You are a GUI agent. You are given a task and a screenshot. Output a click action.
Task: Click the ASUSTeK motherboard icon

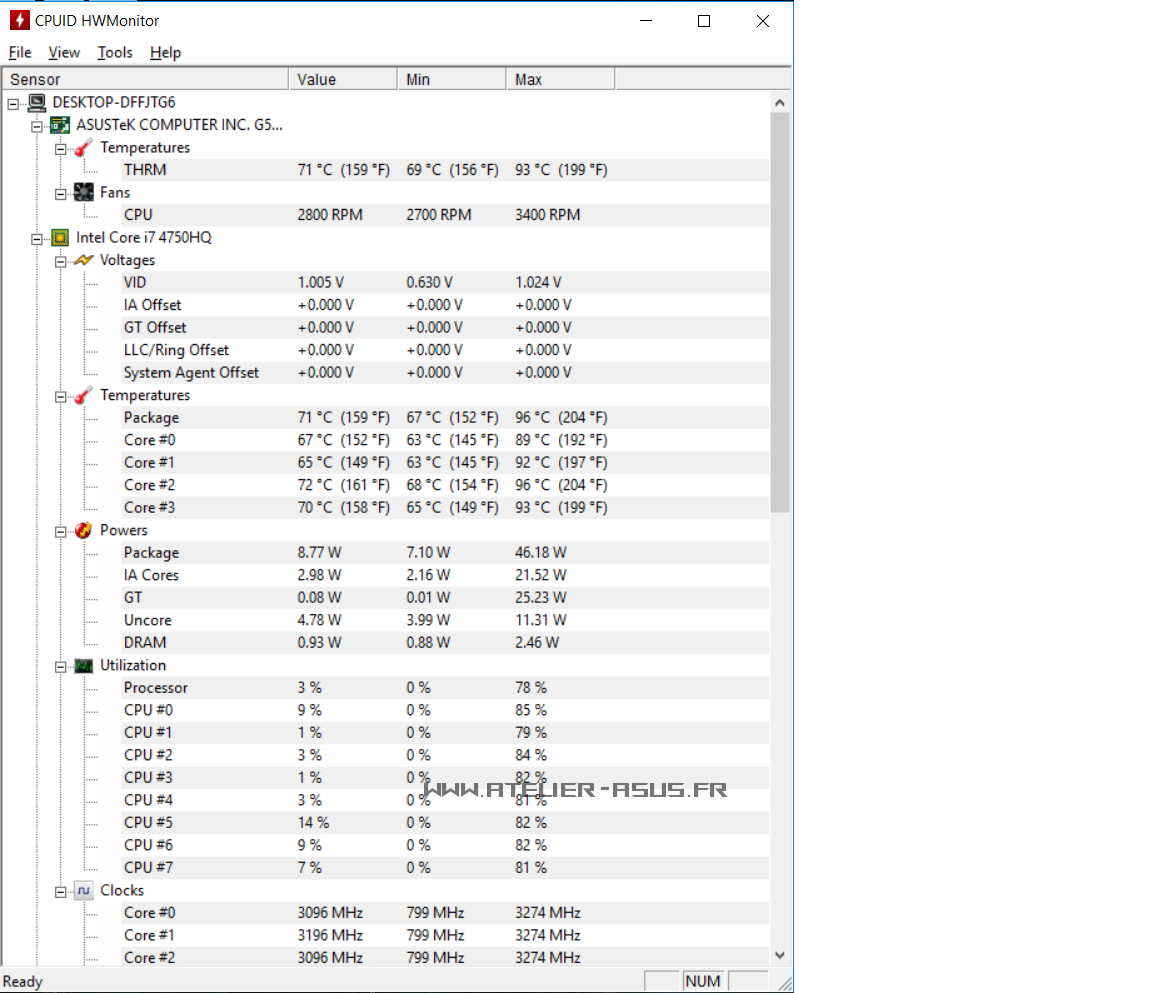(x=60, y=125)
